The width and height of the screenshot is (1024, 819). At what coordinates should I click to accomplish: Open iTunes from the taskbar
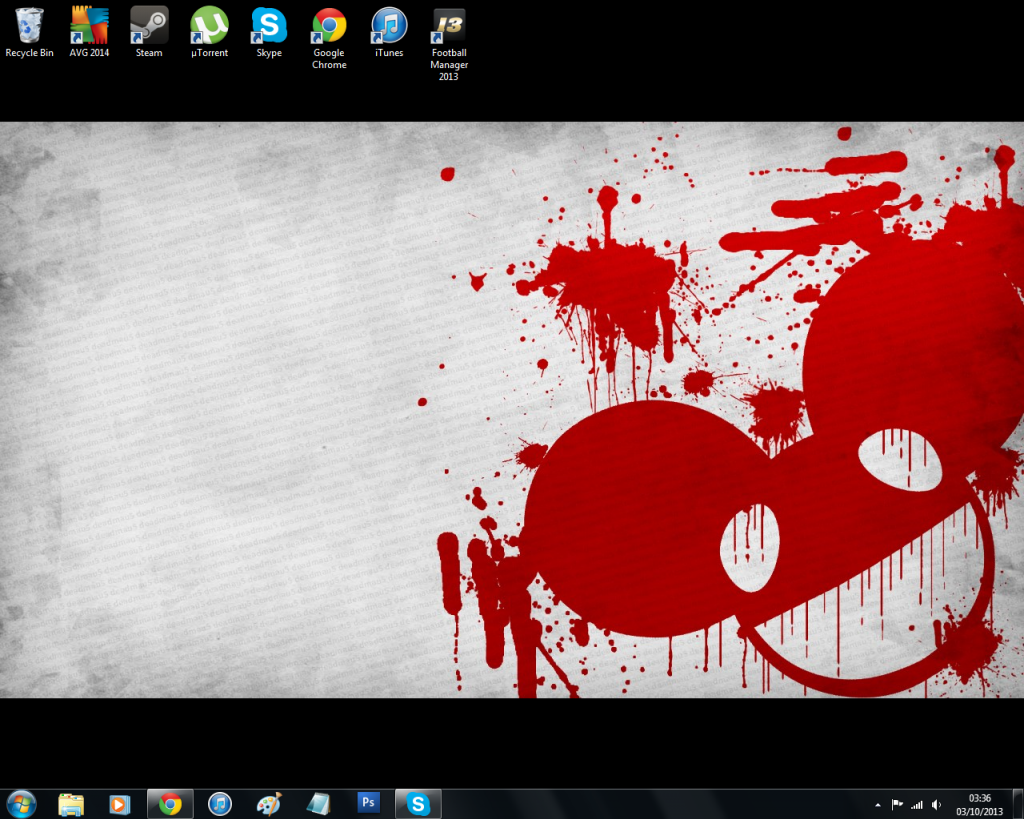(220, 804)
